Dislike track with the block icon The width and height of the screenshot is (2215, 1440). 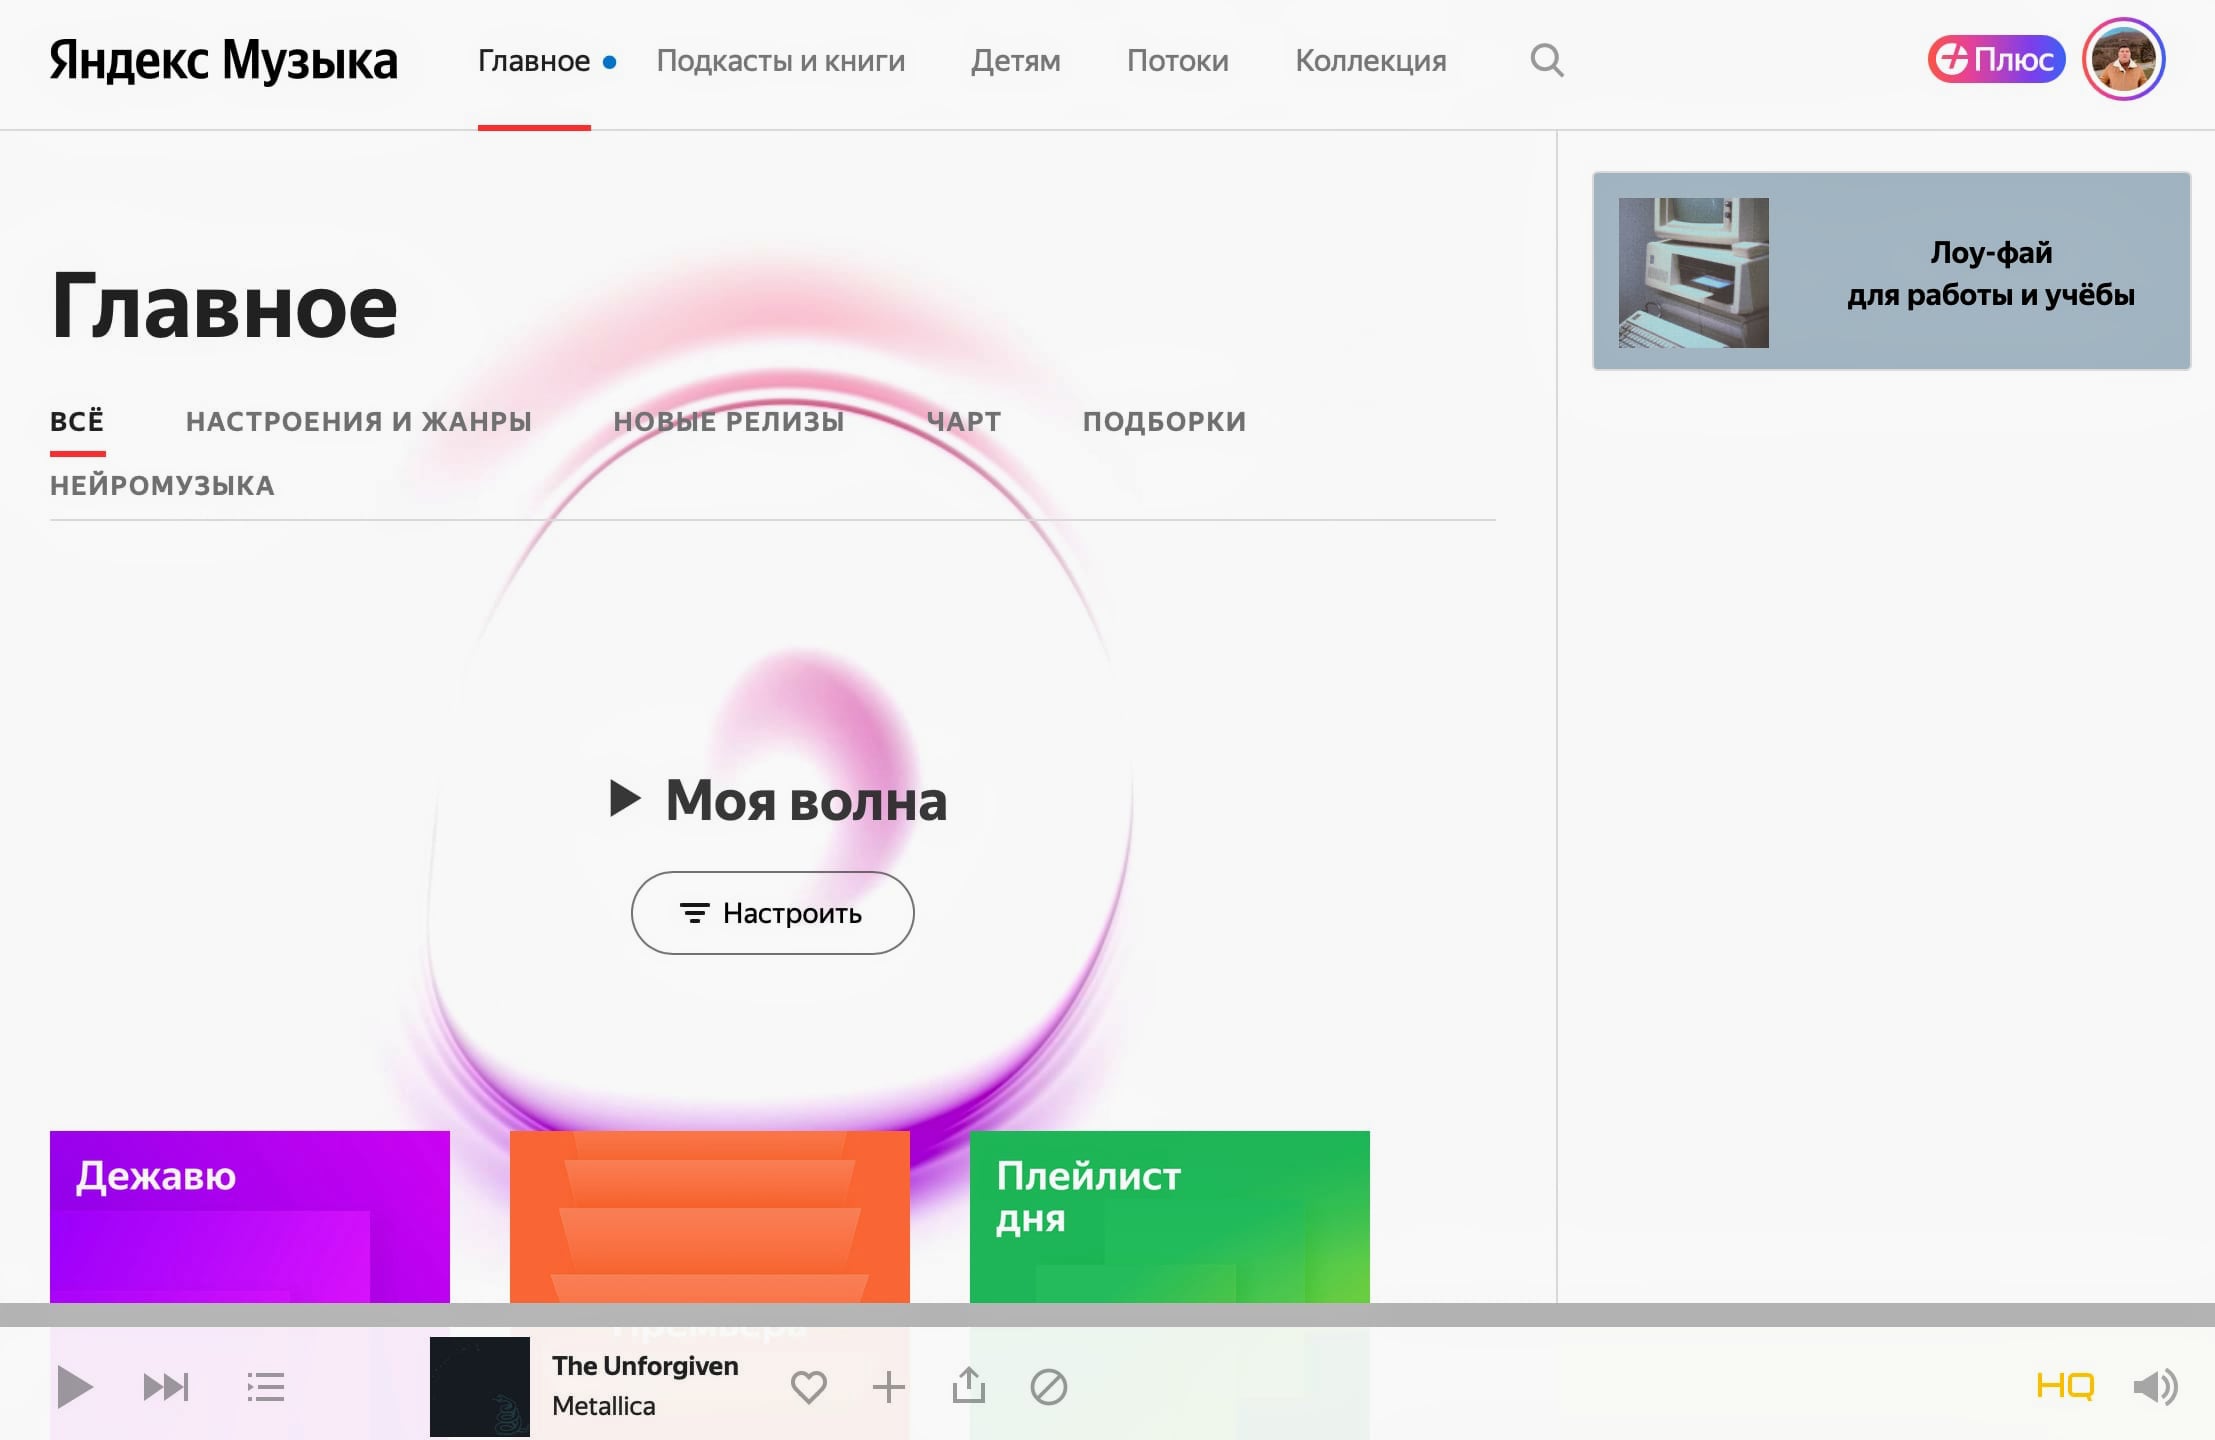point(1048,1387)
